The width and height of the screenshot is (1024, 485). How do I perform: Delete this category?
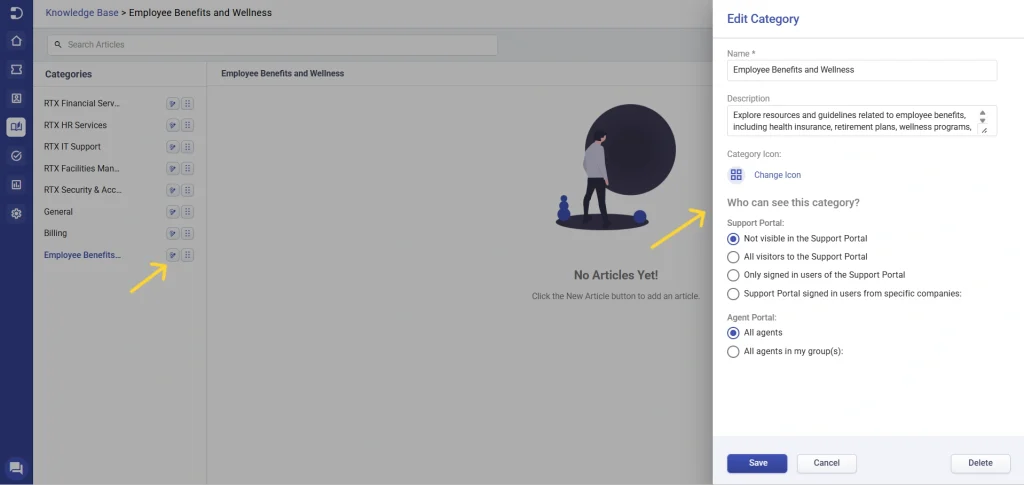coord(980,463)
